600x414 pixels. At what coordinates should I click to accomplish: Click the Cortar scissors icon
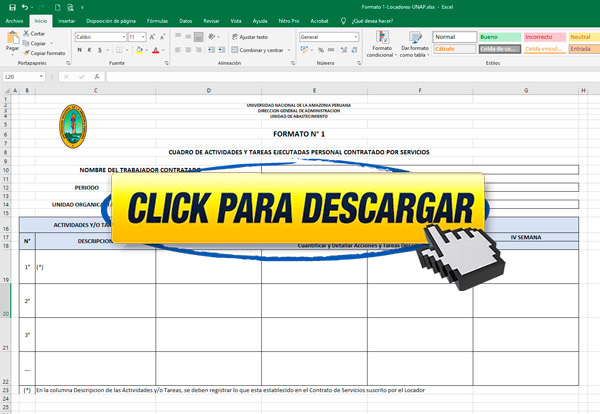click(26, 33)
